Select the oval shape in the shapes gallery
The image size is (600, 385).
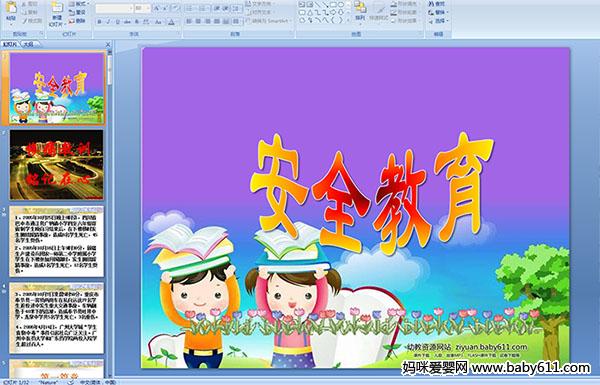click(x=341, y=5)
